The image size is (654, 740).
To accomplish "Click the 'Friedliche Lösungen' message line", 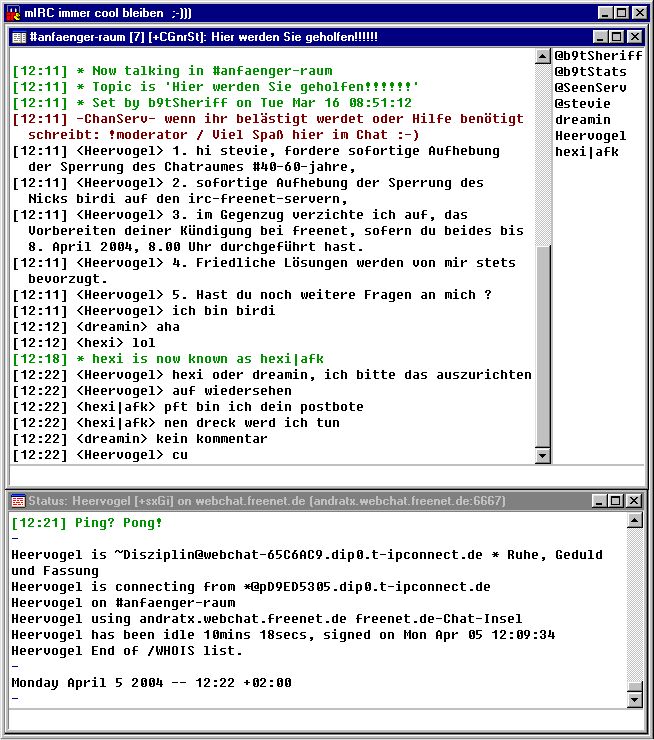I will coord(264,271).
